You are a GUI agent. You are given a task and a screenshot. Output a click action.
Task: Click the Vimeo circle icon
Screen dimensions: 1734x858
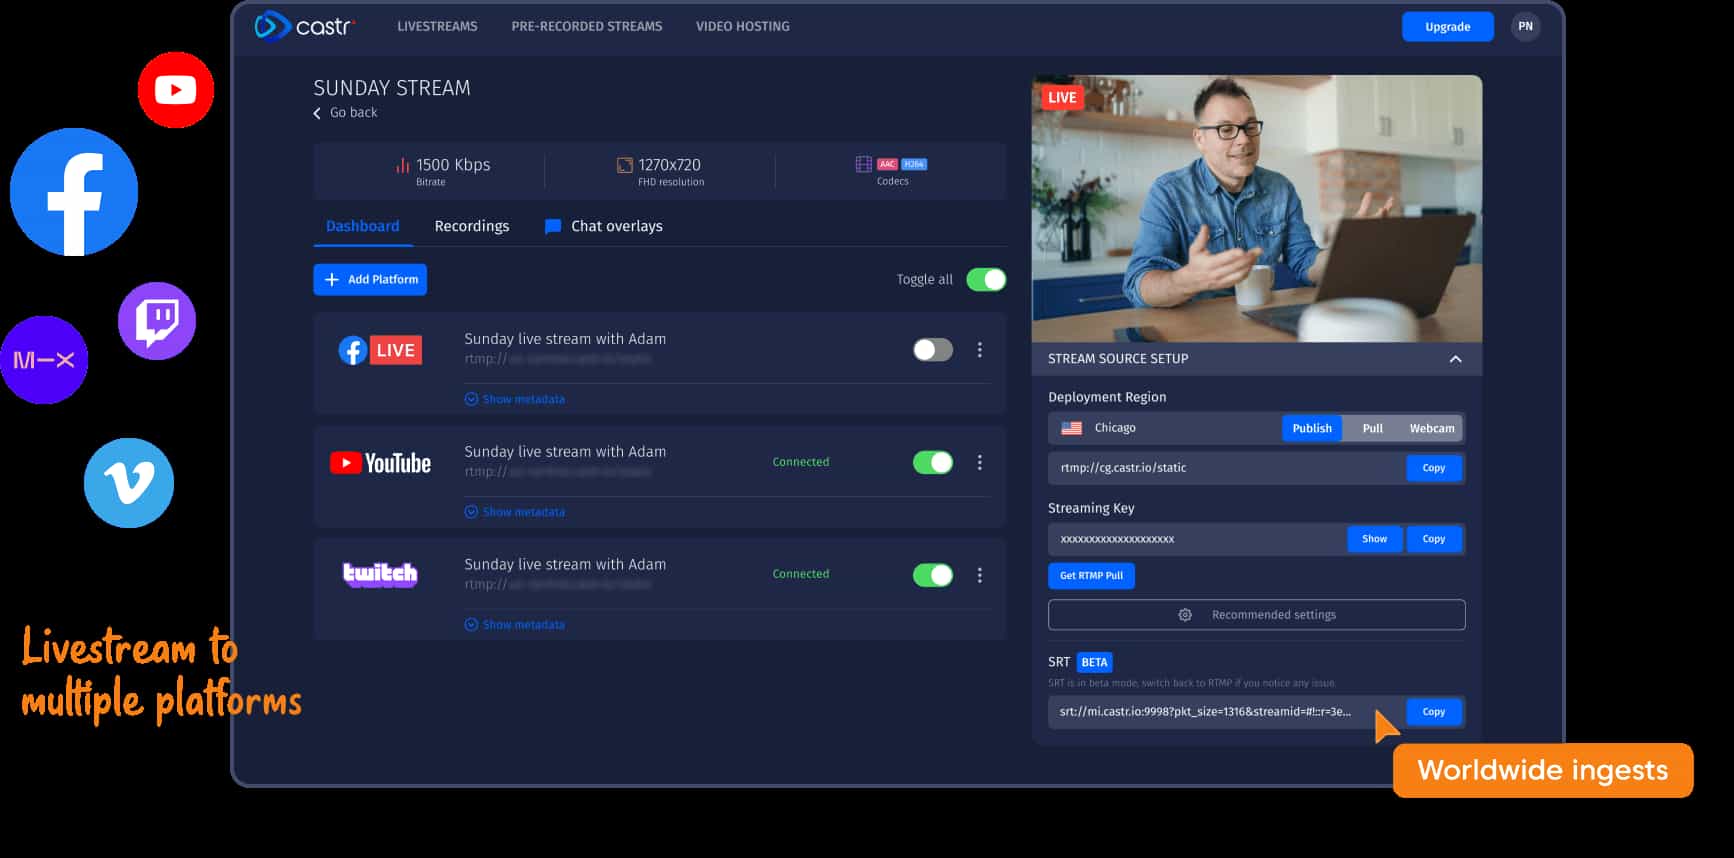pyautogui.click(x=129, y=483)
